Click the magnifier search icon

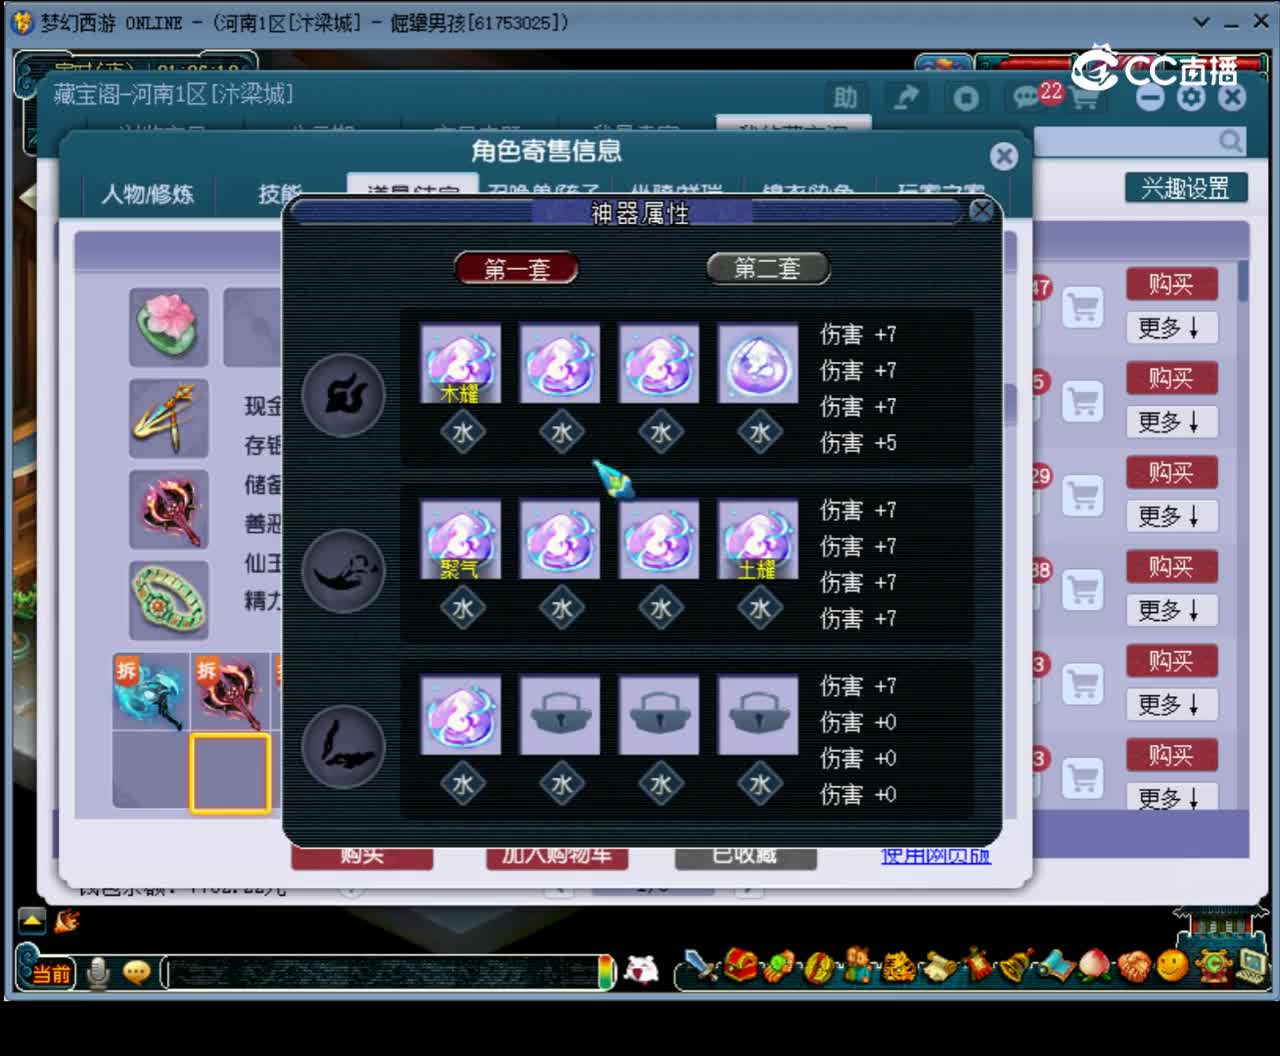(x=1230, y=142)
